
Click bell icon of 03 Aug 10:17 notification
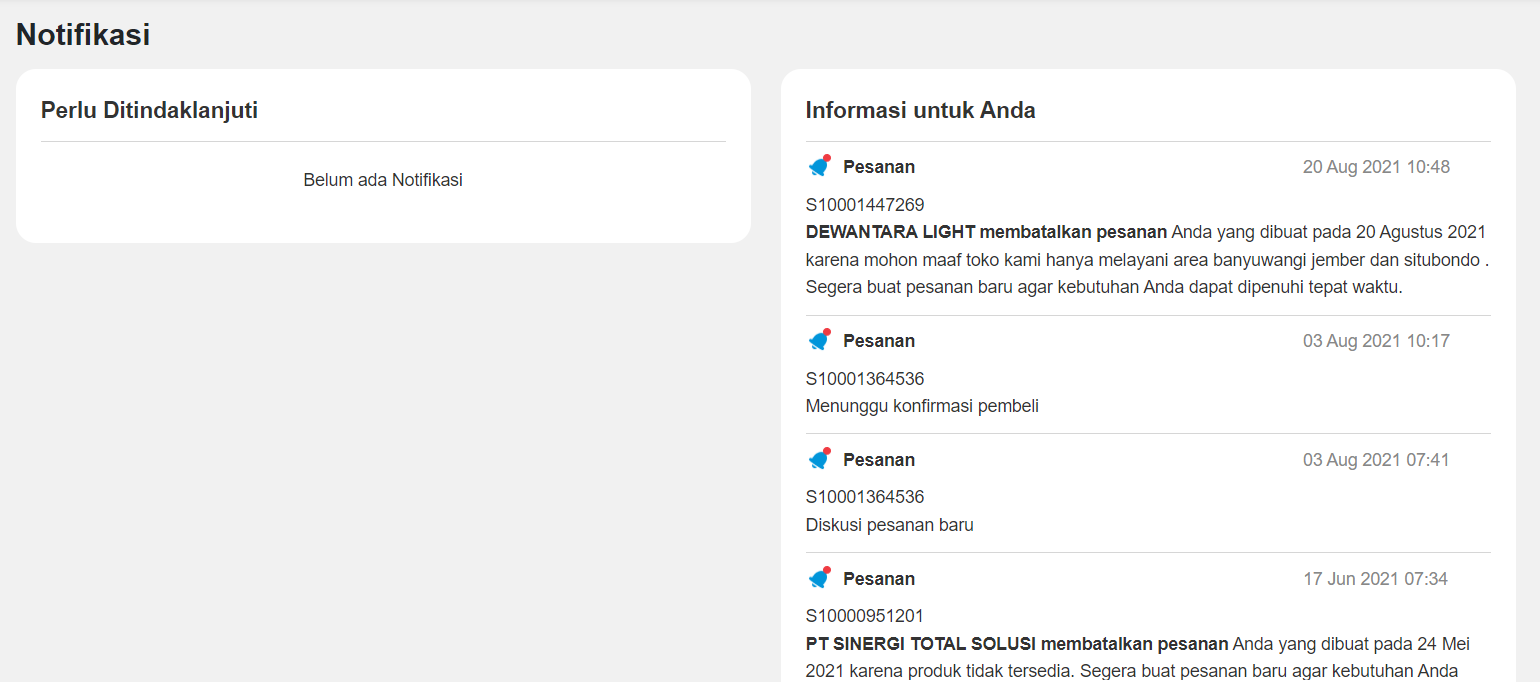click(x=820, y=340)
